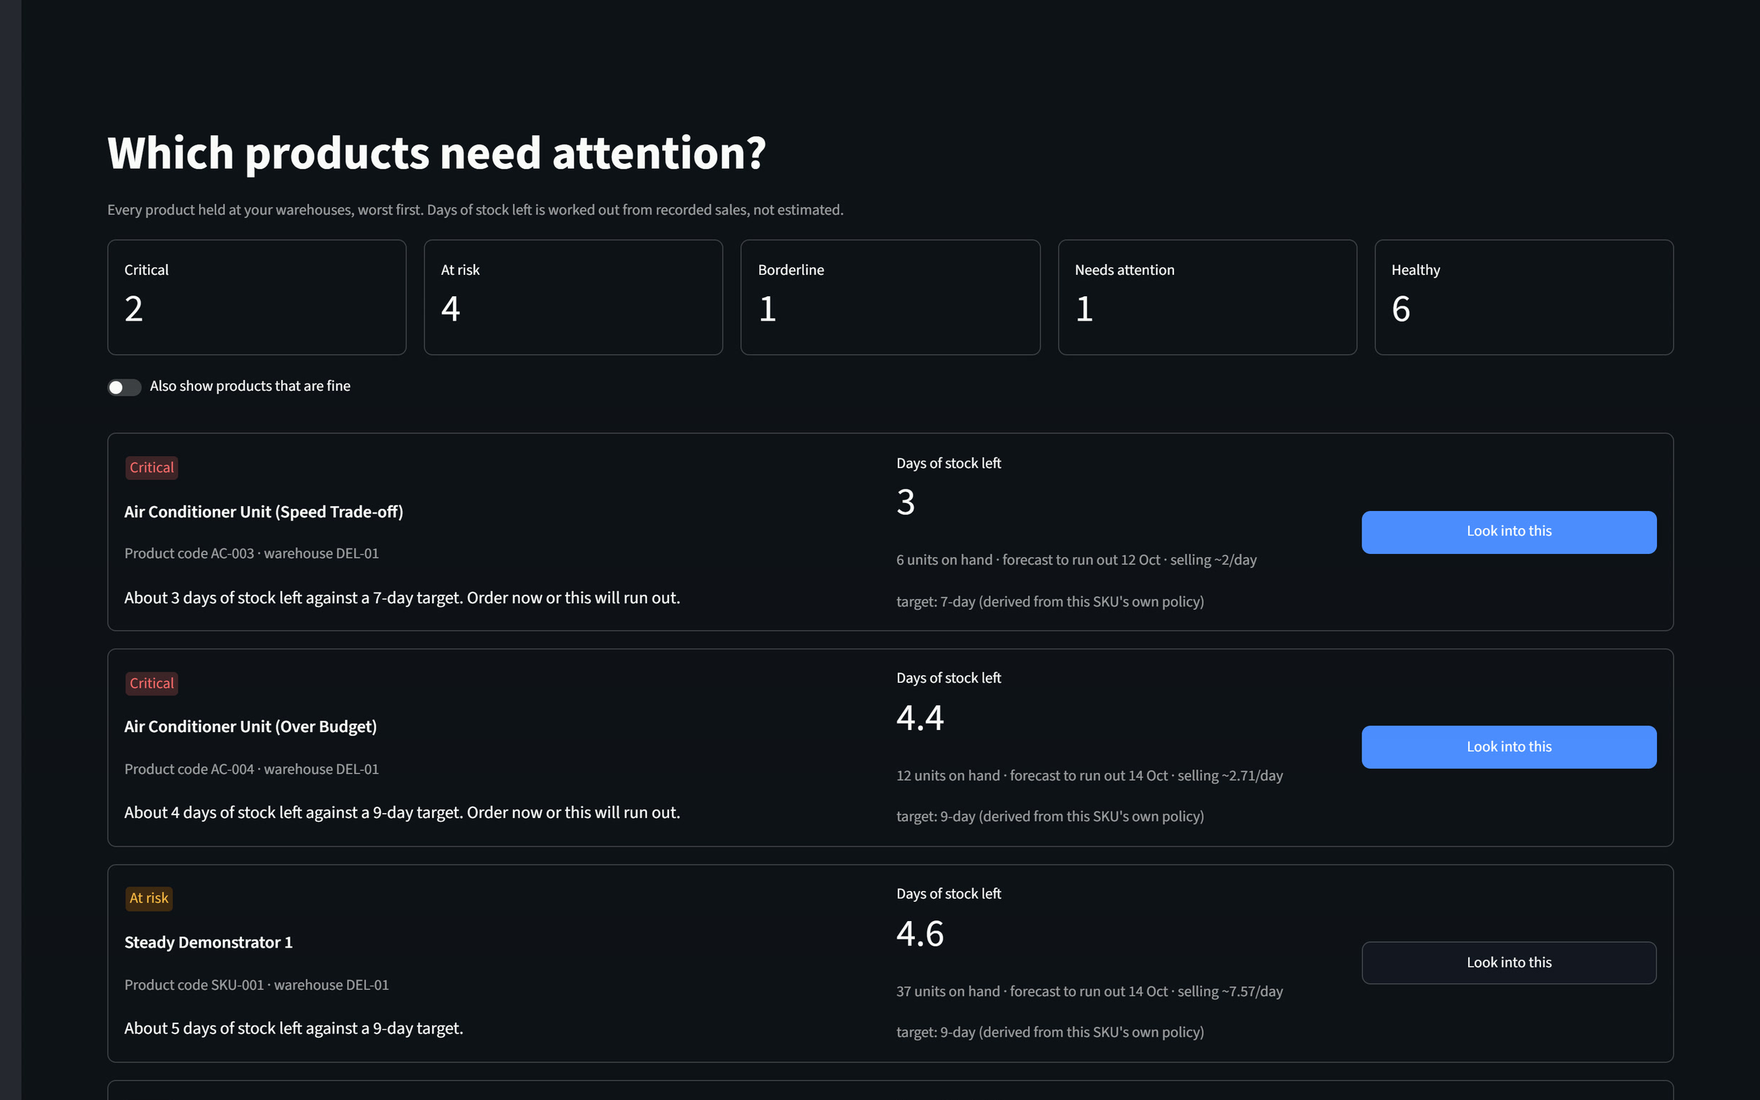Look into Steady Demonstrator 1
This screenshot has width=1760, height=1100.
tap(1509, 963)
